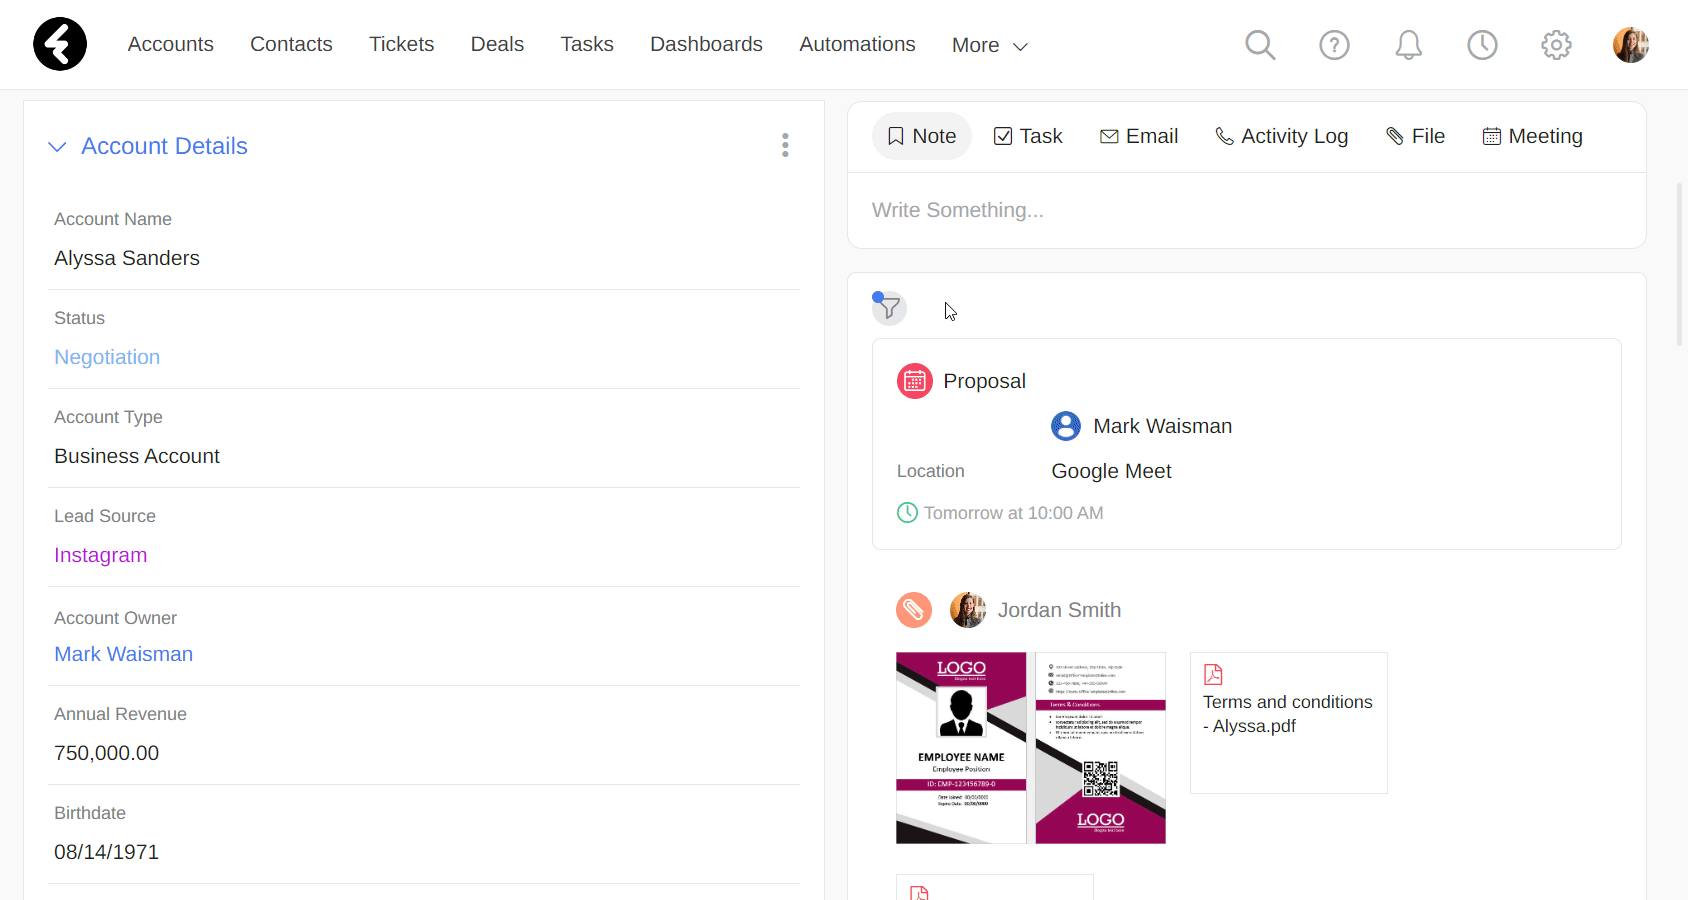This screenshot has width=1688, height=900.
Task: Open the Tasks menu
Action: tap(587, 44)
